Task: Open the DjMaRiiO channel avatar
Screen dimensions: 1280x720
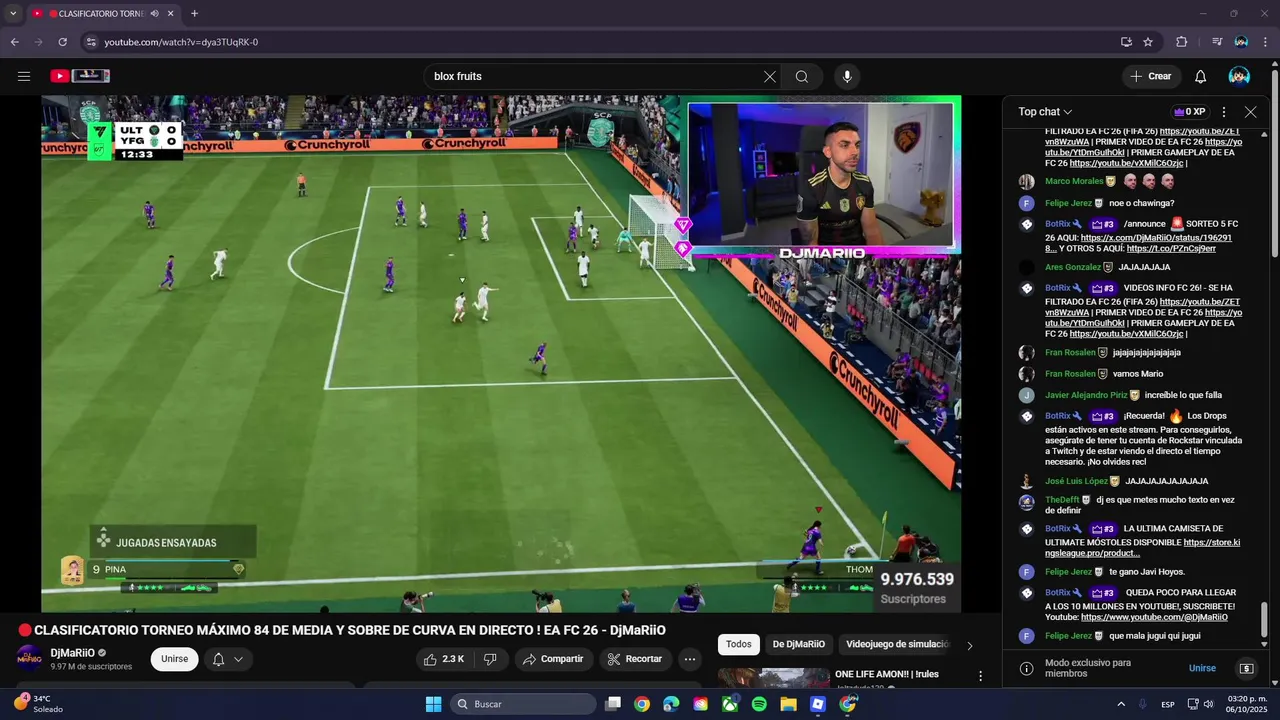Action: click(29, 659)
